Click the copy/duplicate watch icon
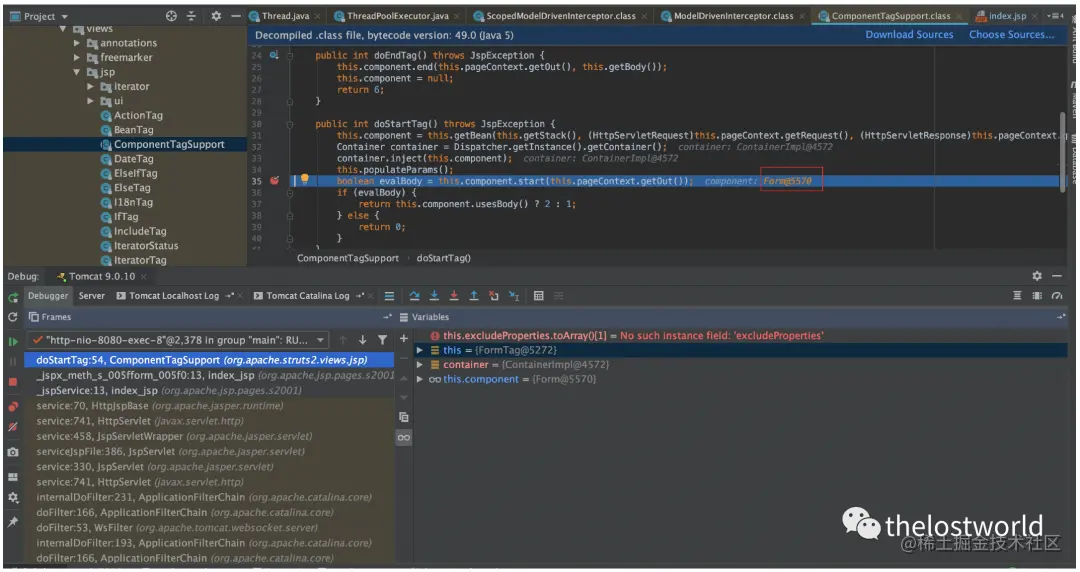The height and width of the screenshot is (572, 1080). tap(404, 417)
